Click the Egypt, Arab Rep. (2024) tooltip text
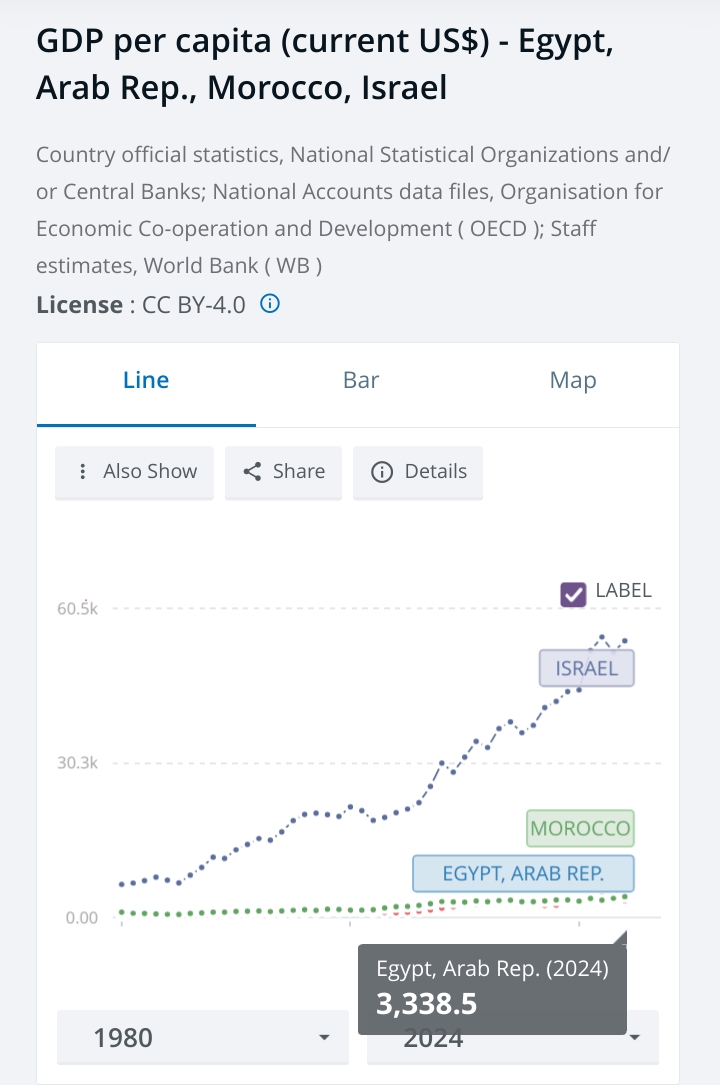Screen dimensions: 720x1085 492,969
